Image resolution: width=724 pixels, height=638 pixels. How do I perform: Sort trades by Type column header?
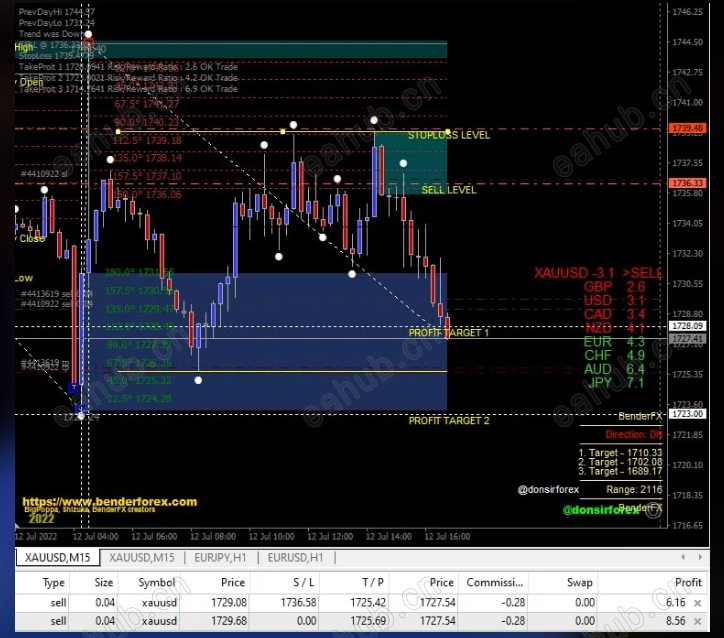tap(54, 583)
